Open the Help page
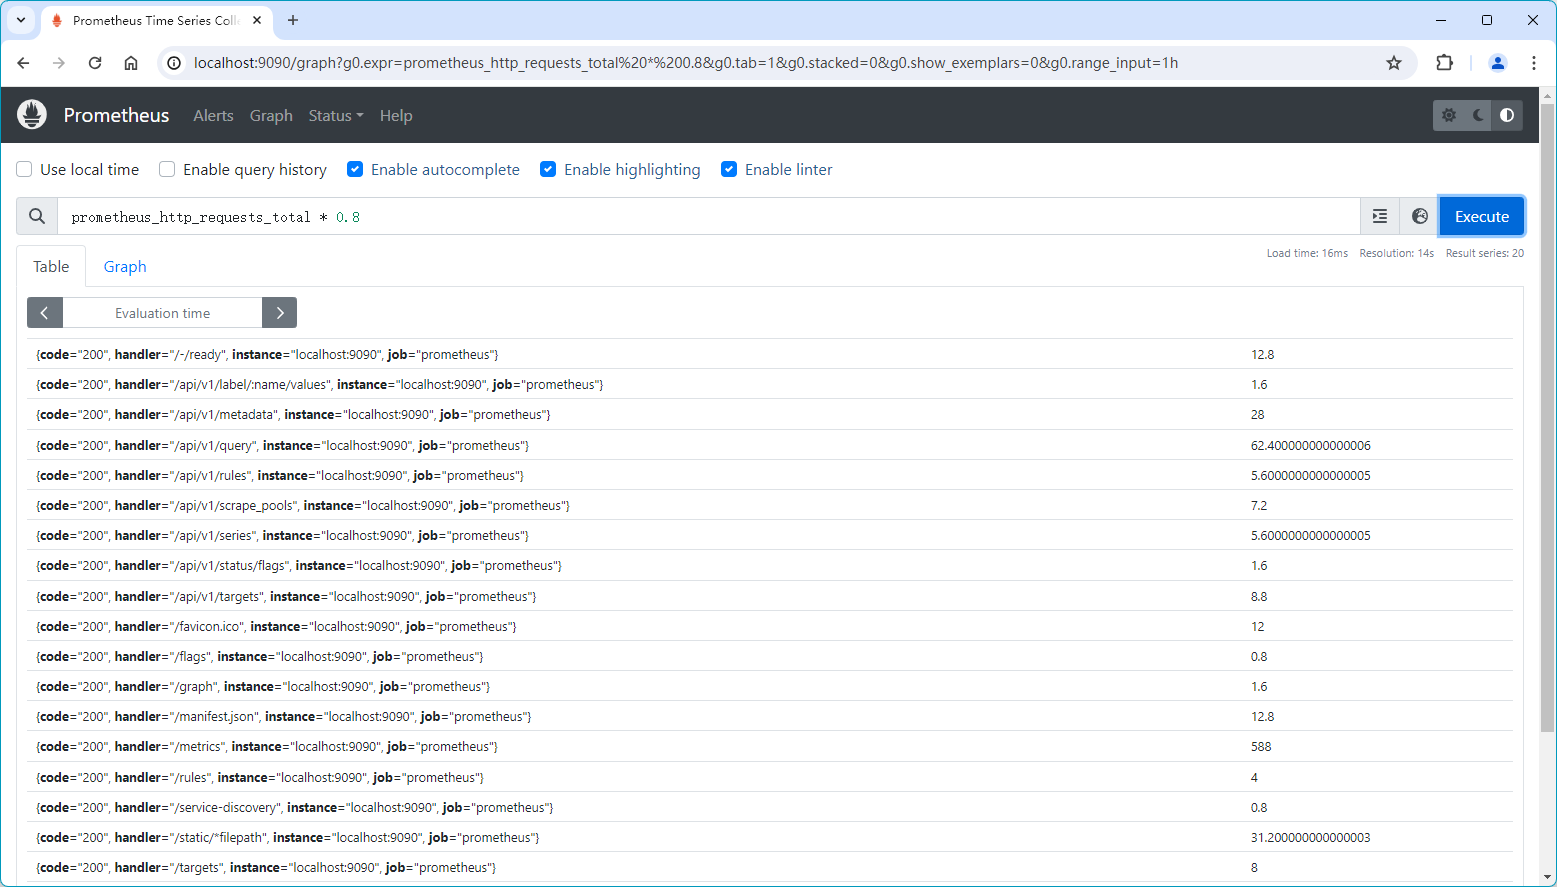The height and width of the screenshot is (887, 1557). point(396,115)
